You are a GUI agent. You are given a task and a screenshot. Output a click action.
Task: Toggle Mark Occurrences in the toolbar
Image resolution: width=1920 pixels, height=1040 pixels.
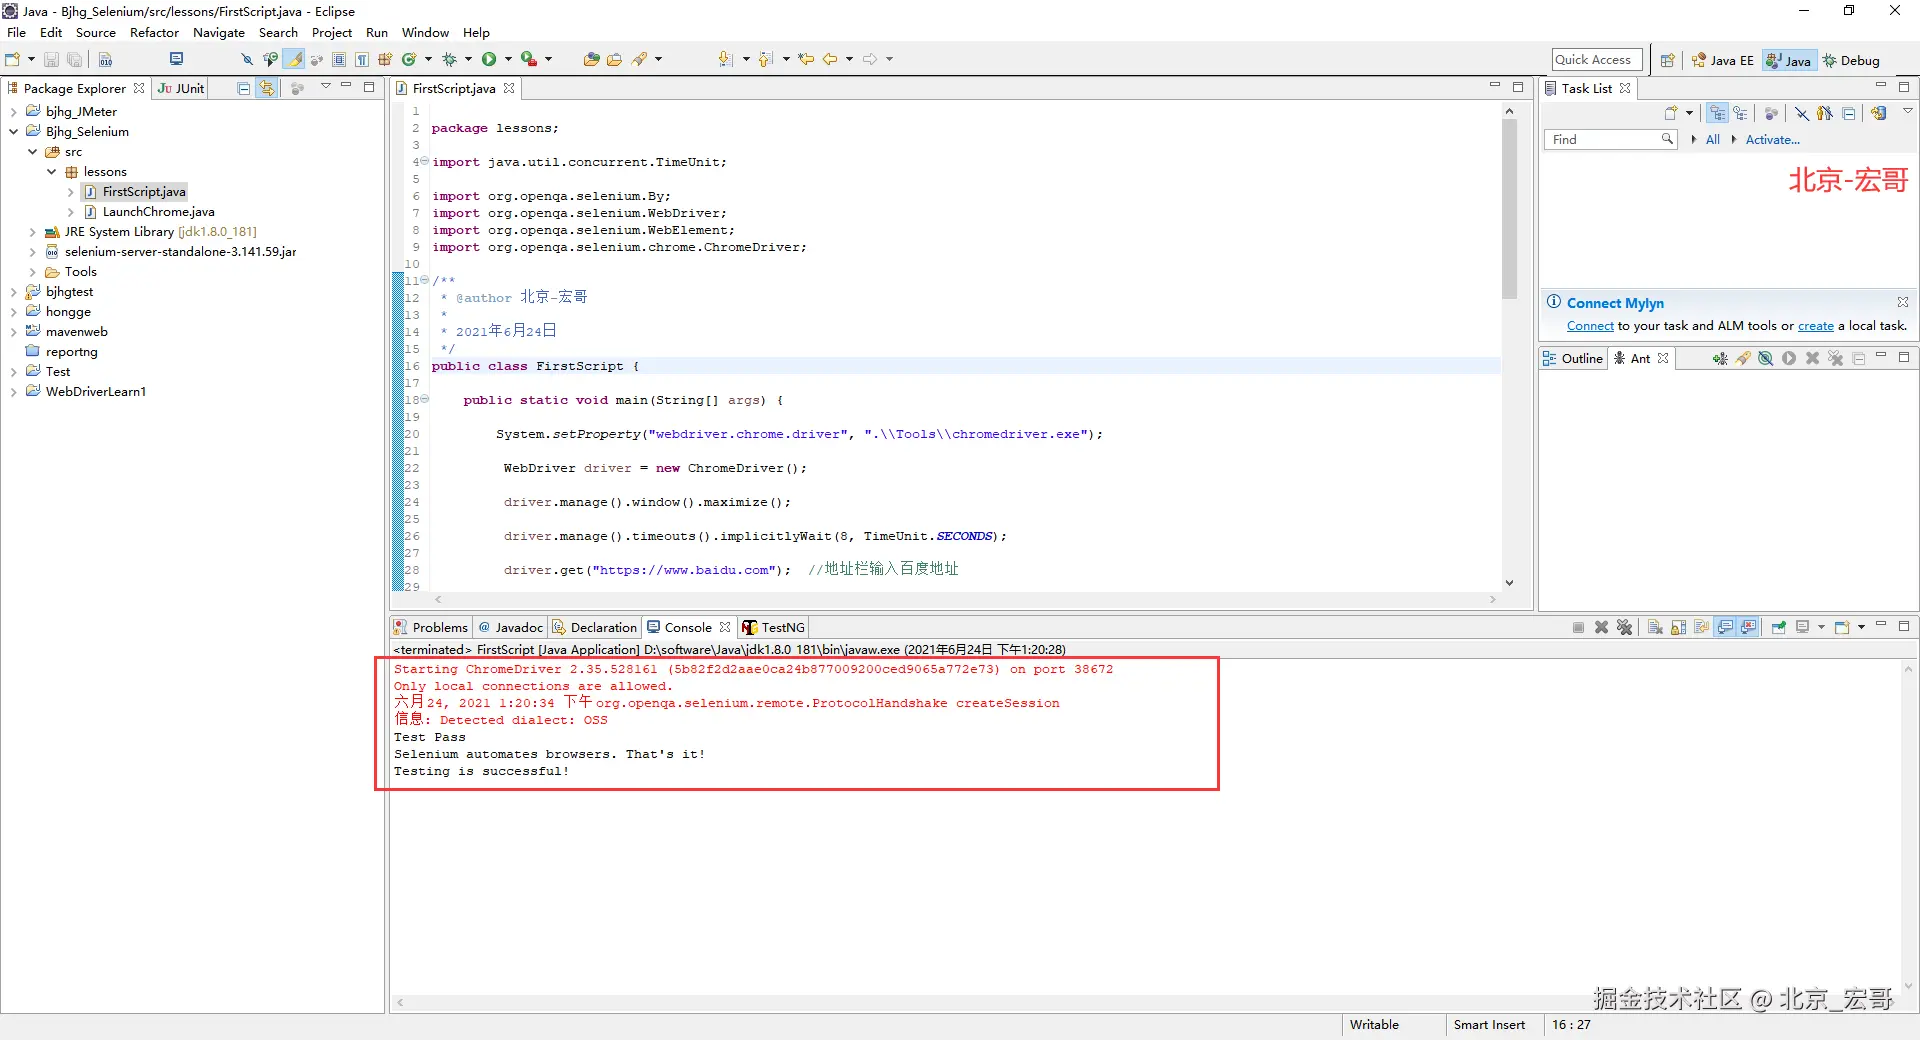click(x=294, y=60)
